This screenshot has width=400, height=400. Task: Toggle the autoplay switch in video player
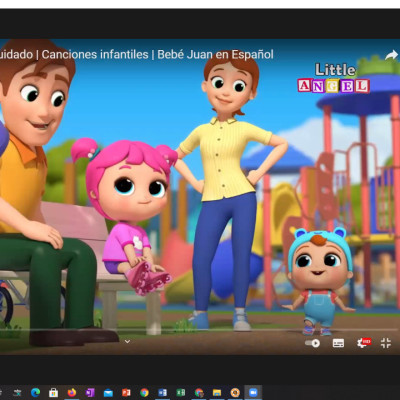tap(312, 343)
